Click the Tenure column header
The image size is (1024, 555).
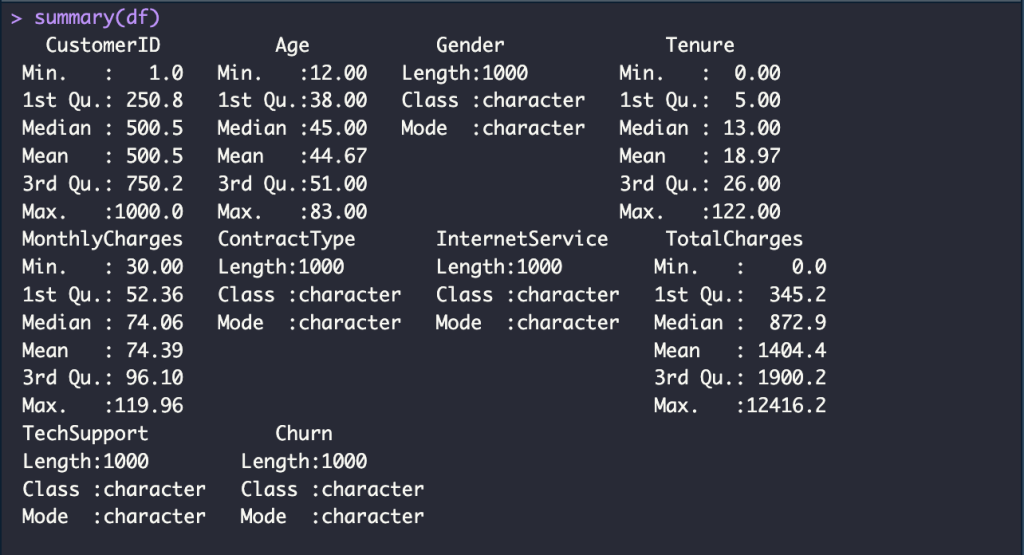[x=700, y=45]
